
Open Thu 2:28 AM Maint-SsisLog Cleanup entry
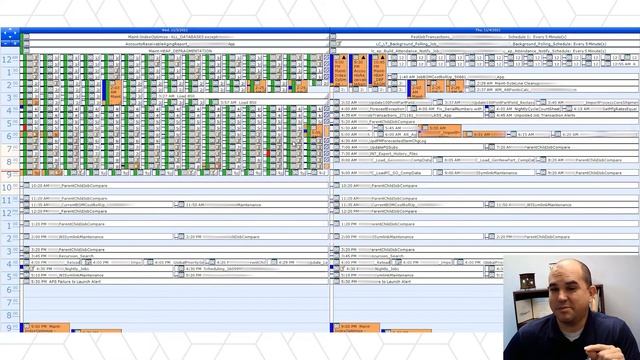pos(553,83)
